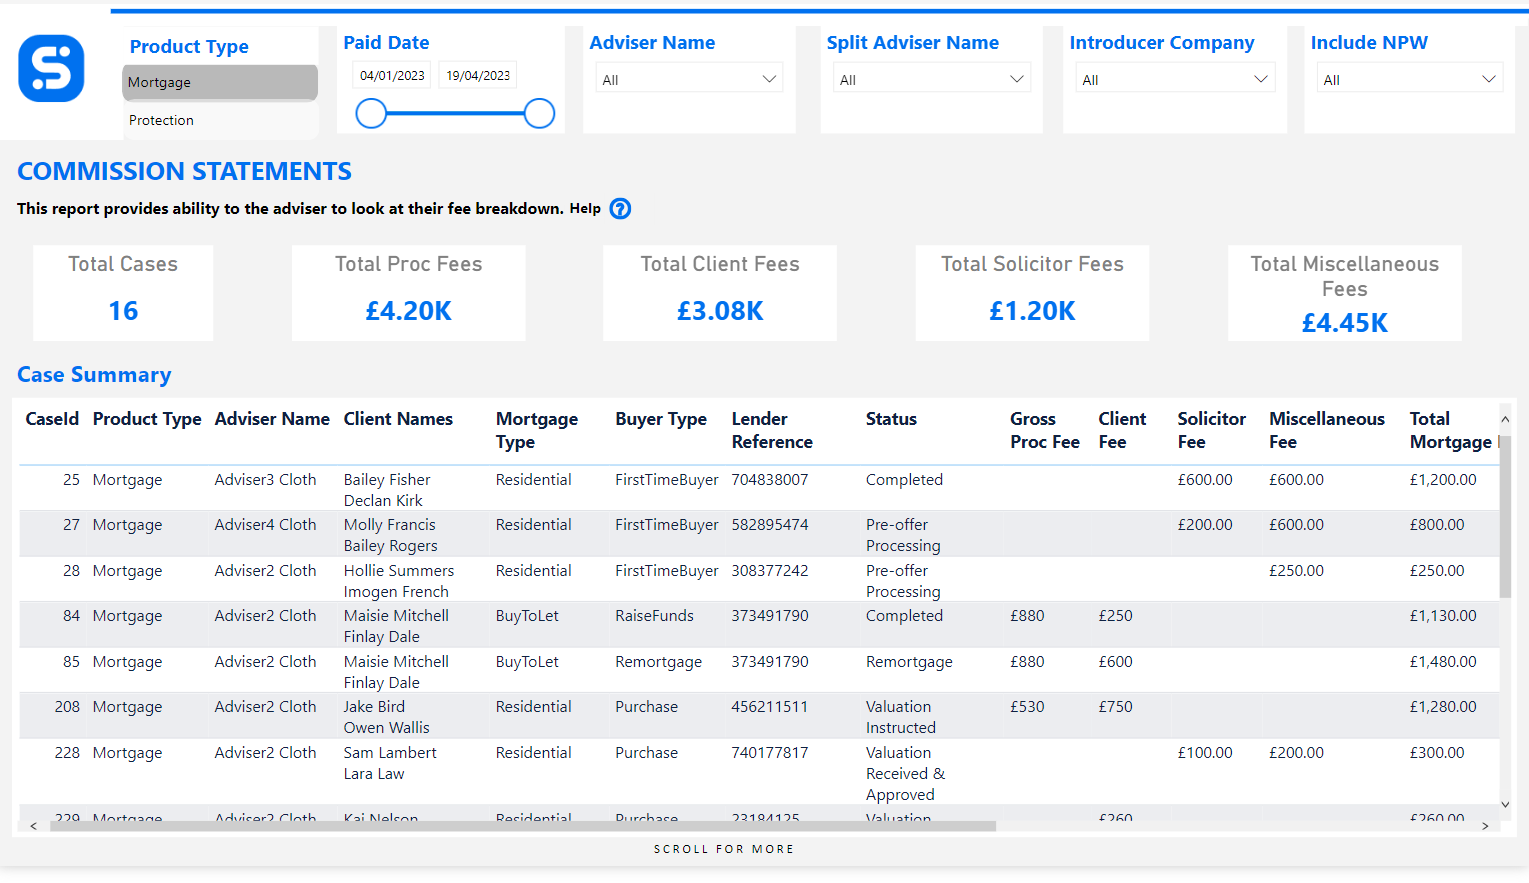Click the table scroll right arrow
Screen dimensions: 1529x883
1485,826
